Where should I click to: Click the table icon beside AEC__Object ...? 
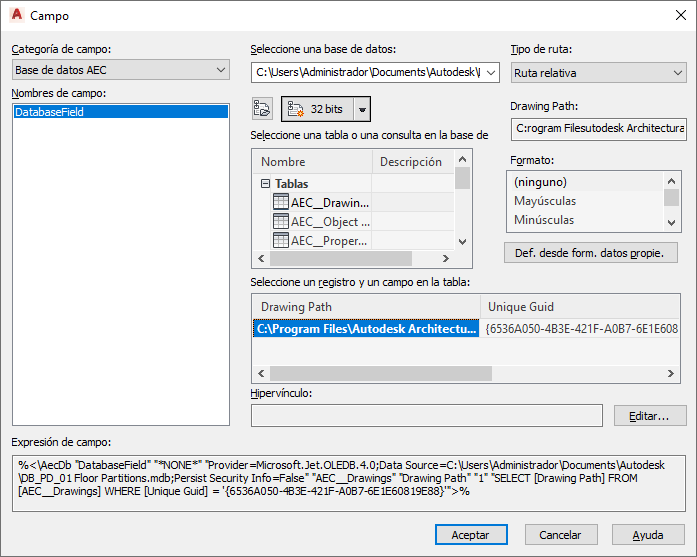click(x=281, y=221)
